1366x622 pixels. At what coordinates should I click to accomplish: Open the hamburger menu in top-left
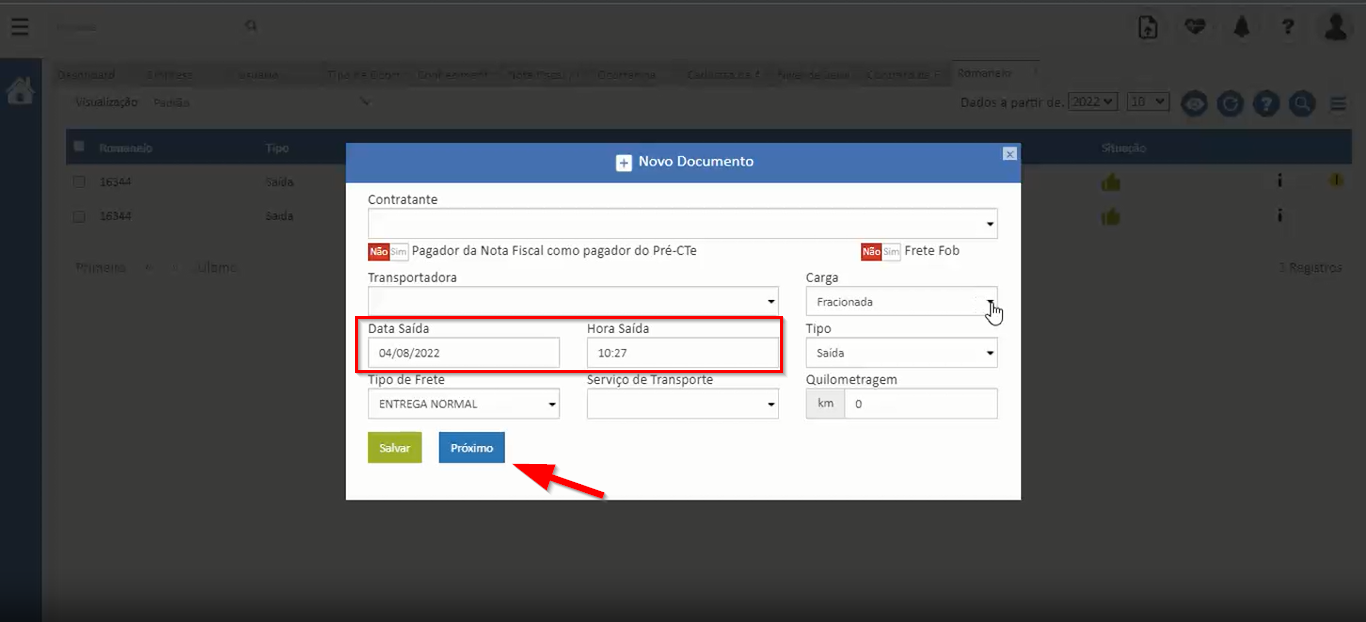point(20,27)
